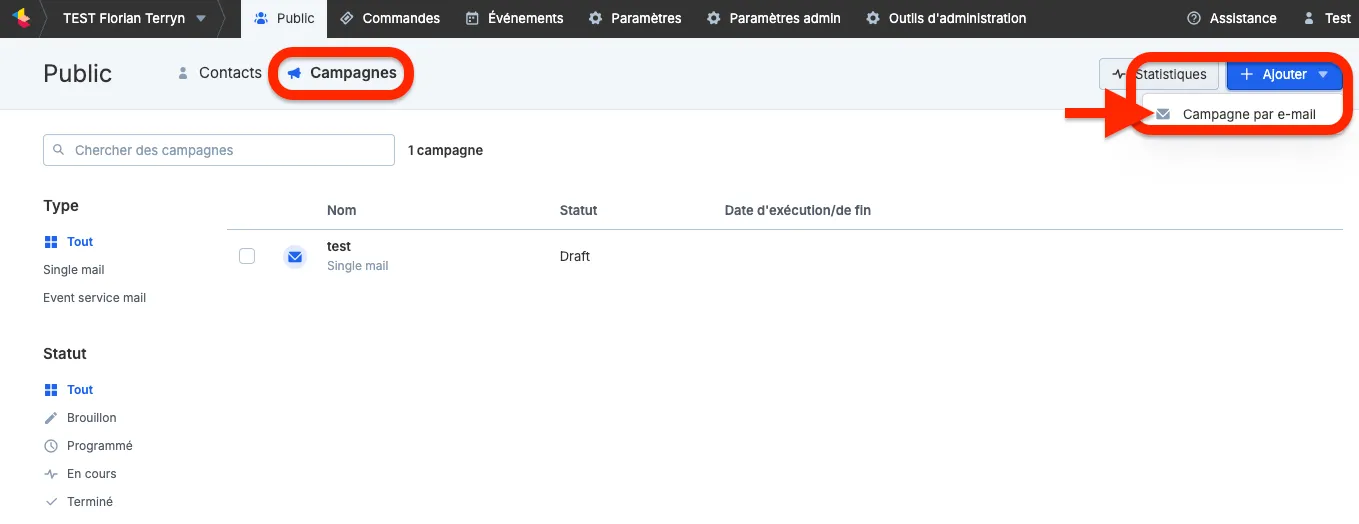Viewport: 1359px width, 524px height.
Task: Click the question mark icon by Assistance
Action: click(1193, 18)
